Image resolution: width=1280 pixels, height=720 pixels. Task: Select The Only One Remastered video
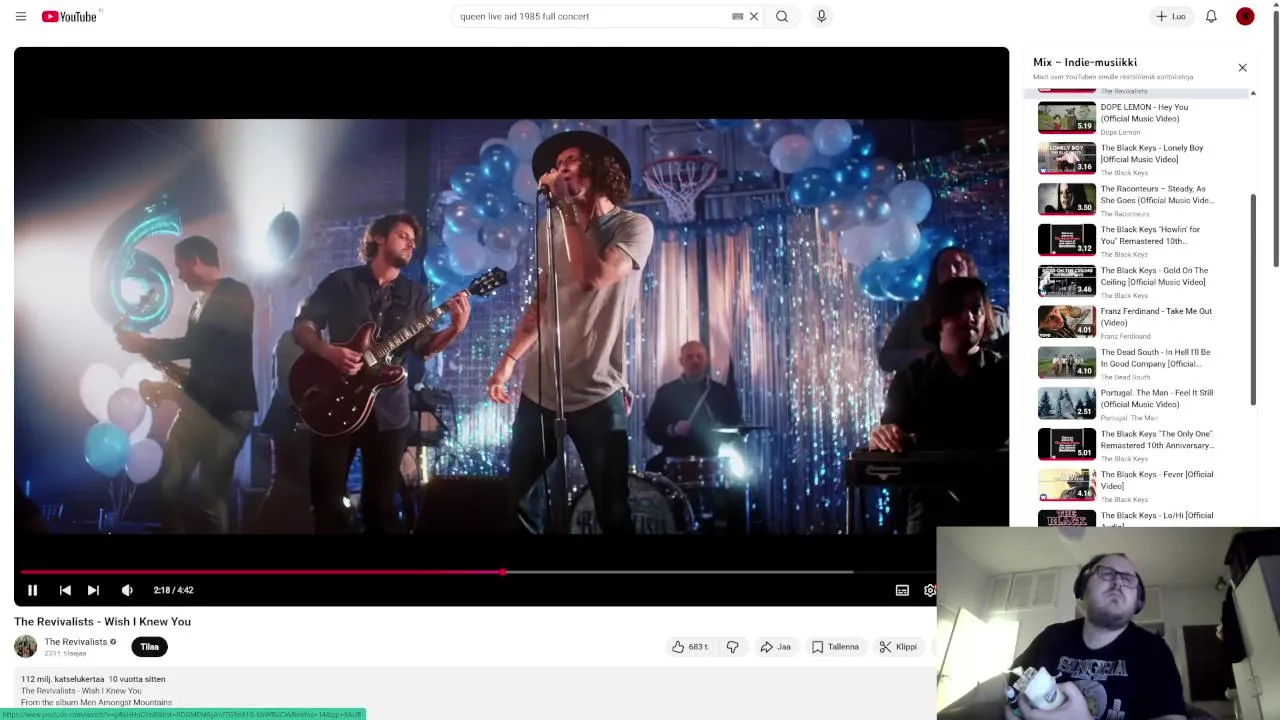(x=1157, y=439)
